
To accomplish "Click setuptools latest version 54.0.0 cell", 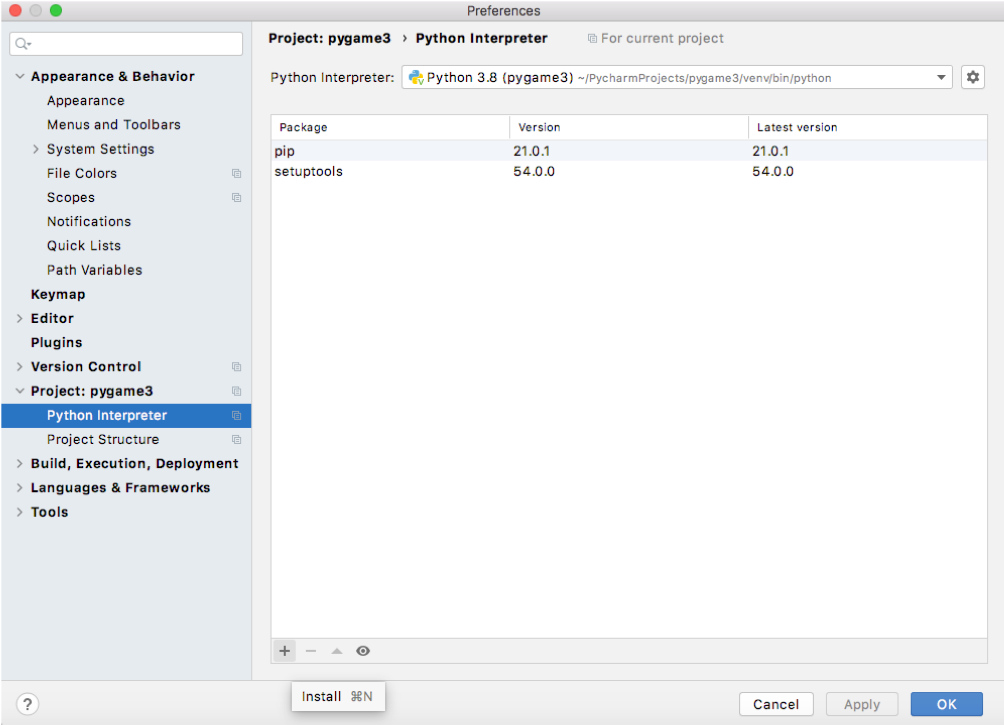I will point(773,172).
